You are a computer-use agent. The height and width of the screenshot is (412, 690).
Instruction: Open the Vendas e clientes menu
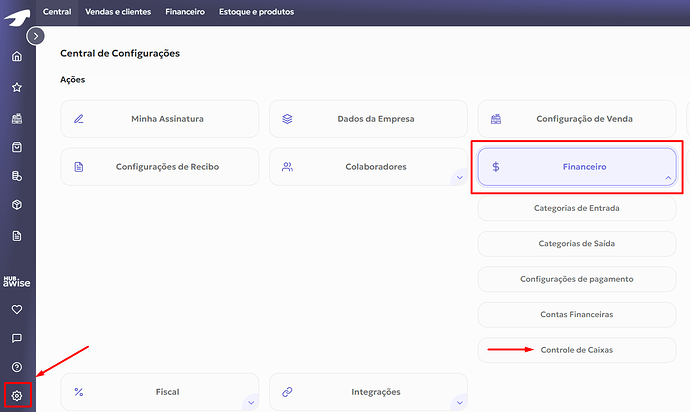pos(118,12)
